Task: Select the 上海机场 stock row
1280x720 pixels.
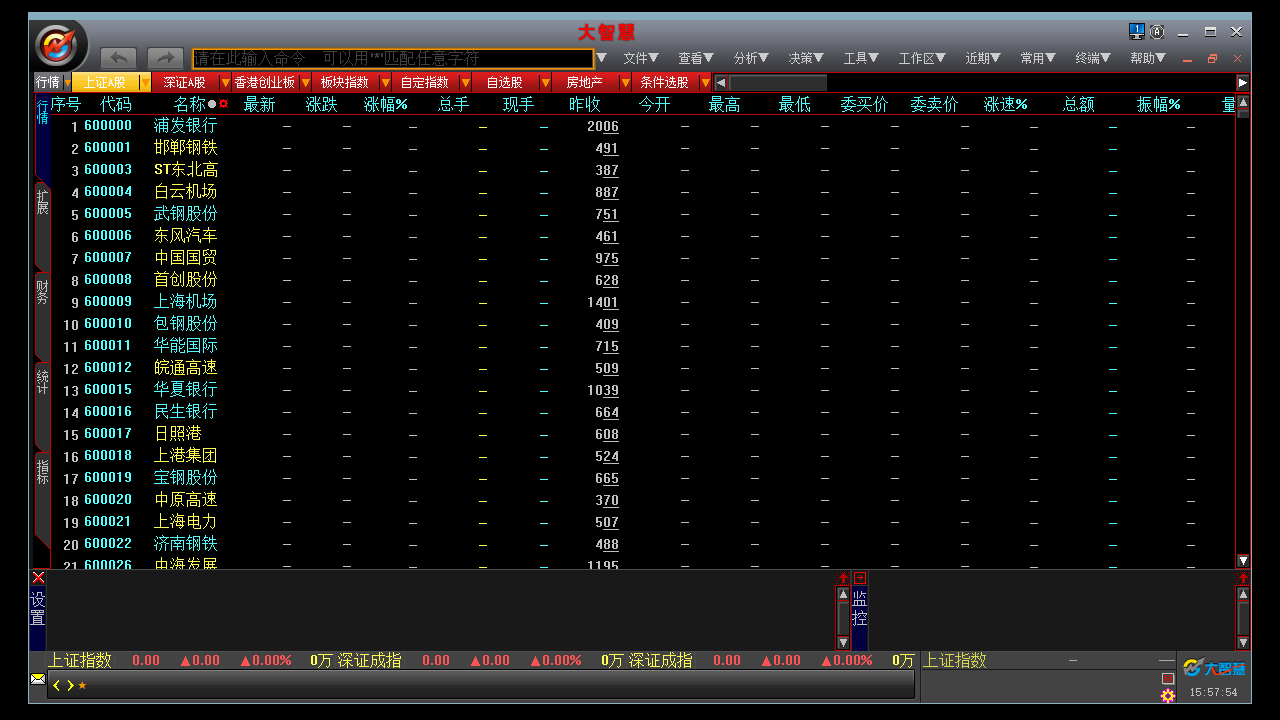Action: 643,302
